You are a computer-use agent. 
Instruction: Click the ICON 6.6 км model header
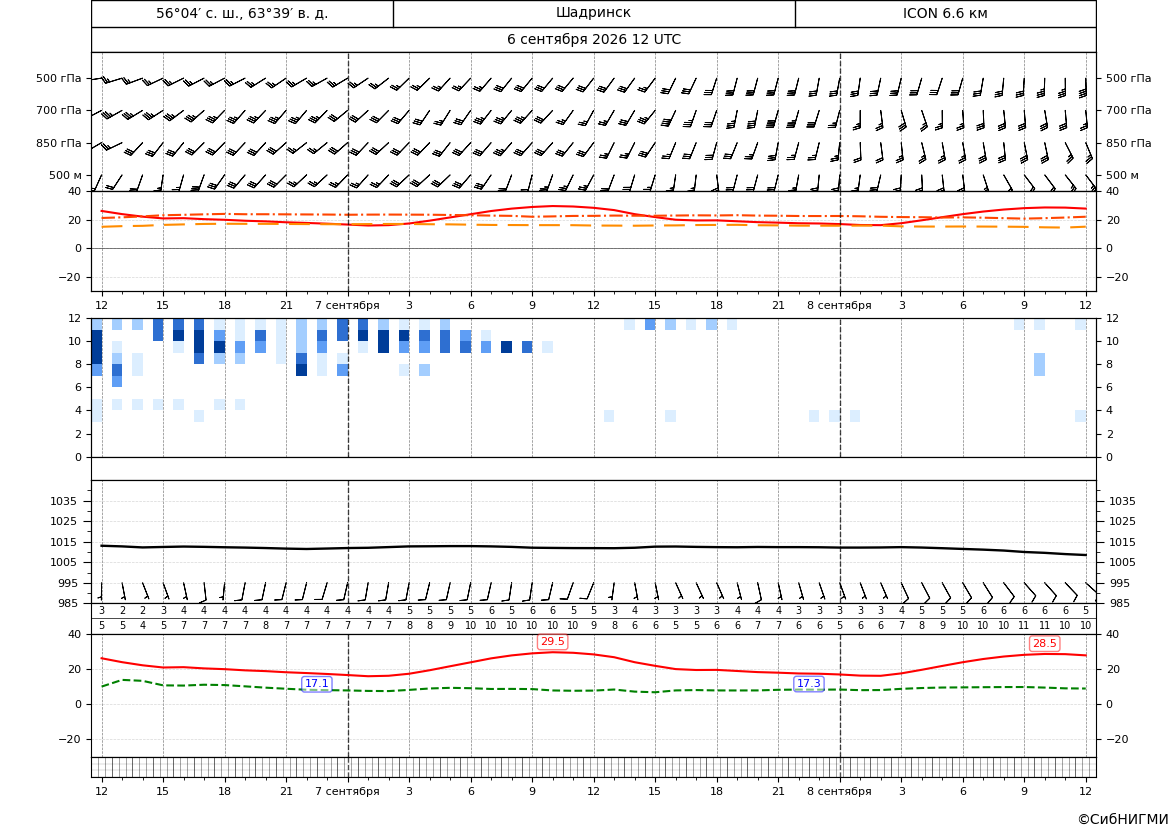click(945, 13)
